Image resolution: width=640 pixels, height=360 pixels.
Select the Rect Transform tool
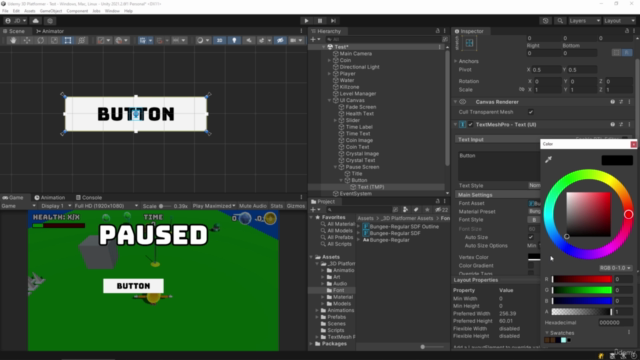pos(68,40)
